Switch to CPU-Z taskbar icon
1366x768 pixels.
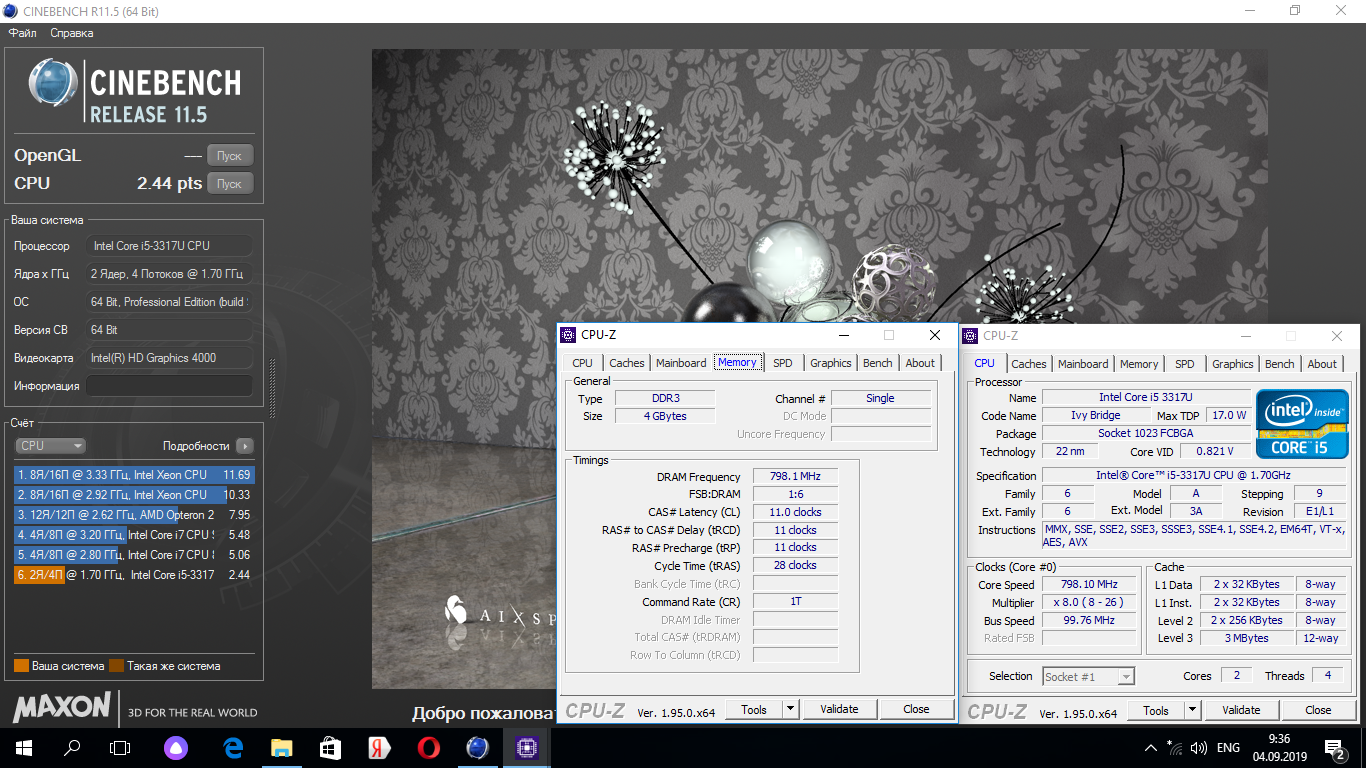tap(525, 747)
